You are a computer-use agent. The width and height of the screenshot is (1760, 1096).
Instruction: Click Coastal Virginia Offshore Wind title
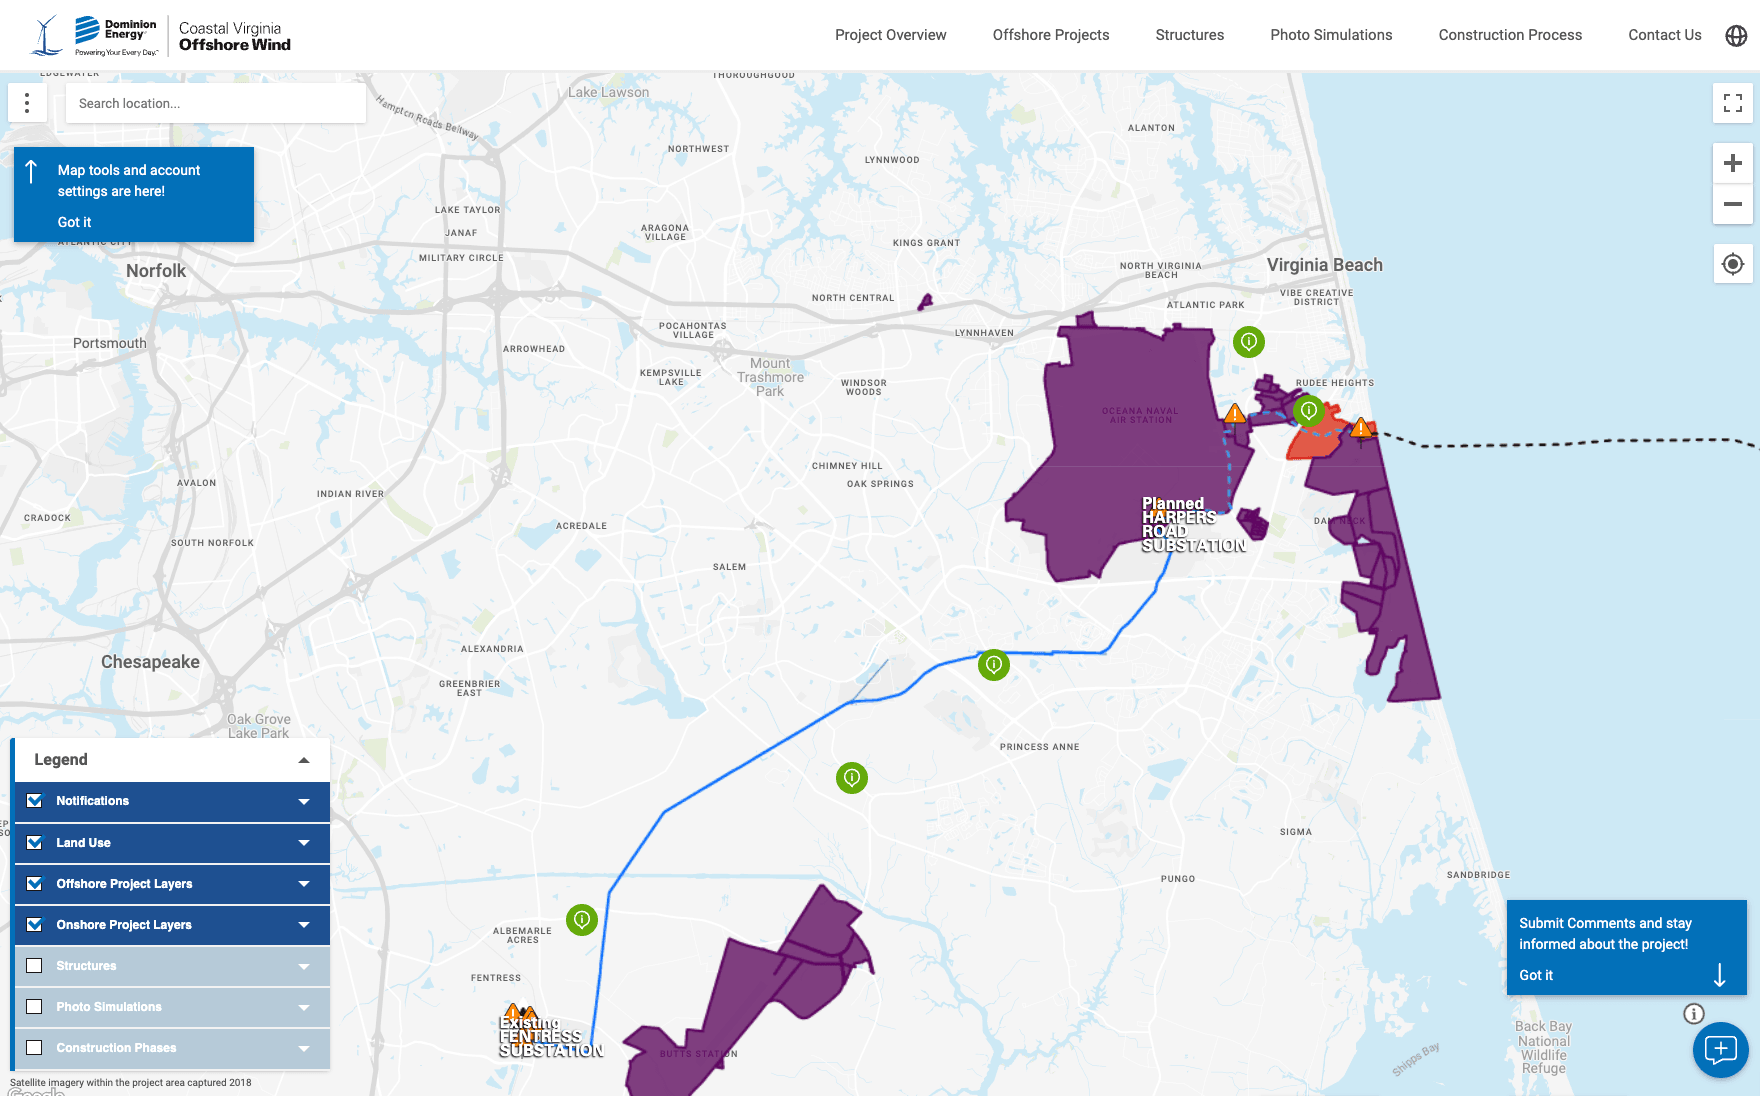pos(235,36)
